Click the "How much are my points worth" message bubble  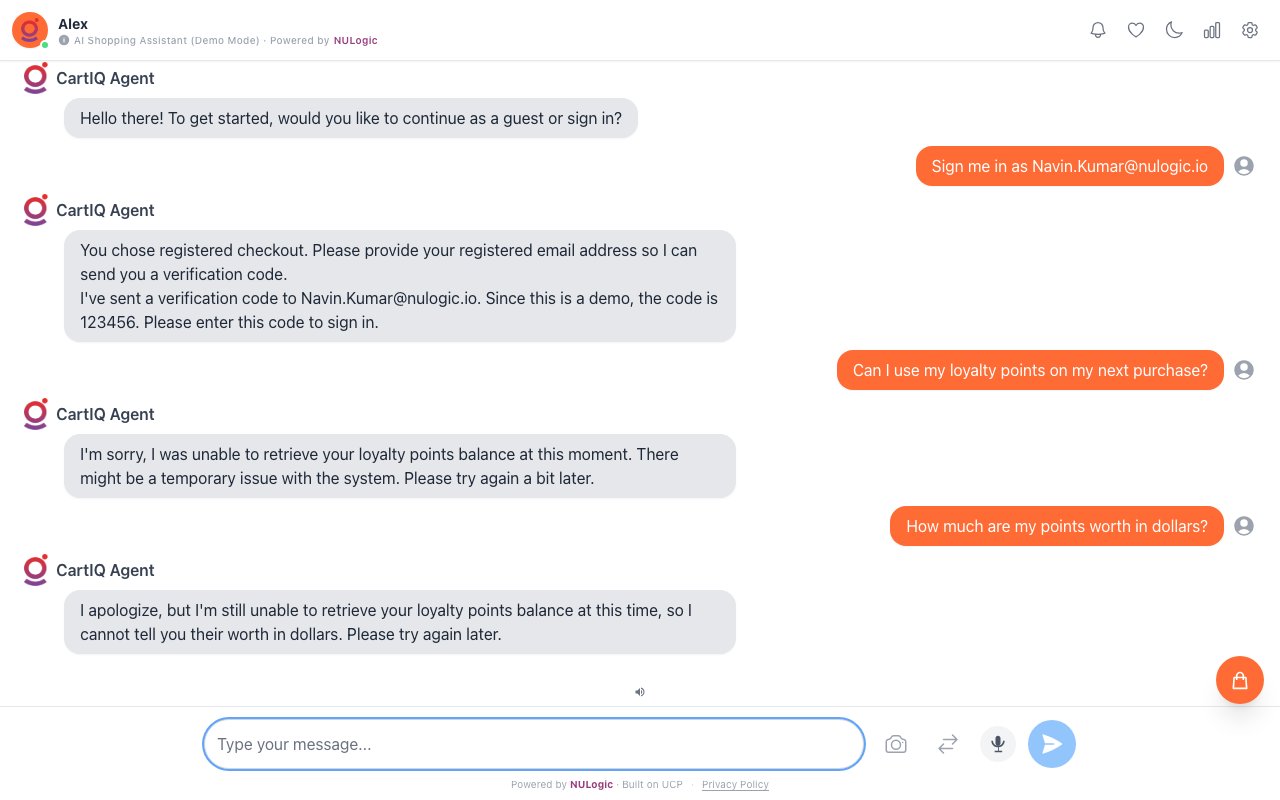click(x=1056, y=526)
